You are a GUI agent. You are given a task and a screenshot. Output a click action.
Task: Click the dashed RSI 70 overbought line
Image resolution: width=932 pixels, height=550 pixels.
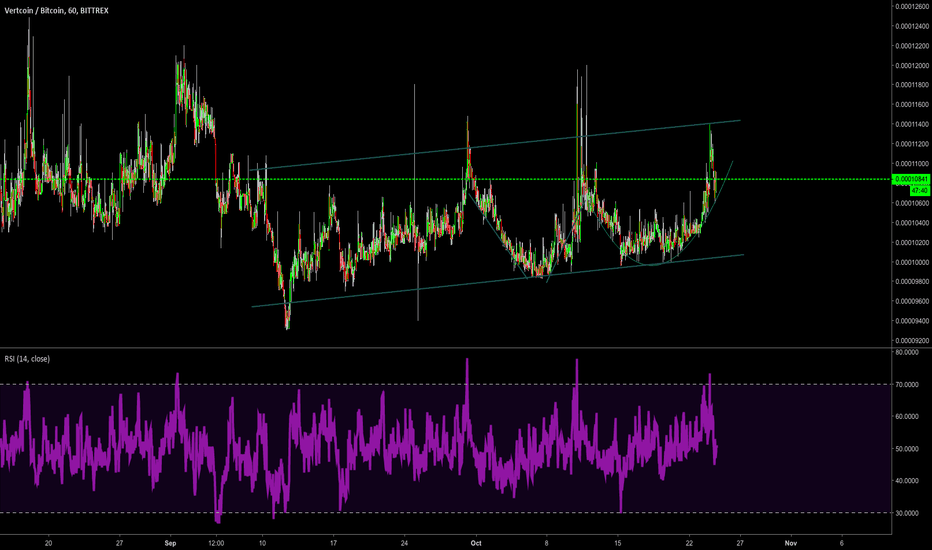[x=446, y=385]
